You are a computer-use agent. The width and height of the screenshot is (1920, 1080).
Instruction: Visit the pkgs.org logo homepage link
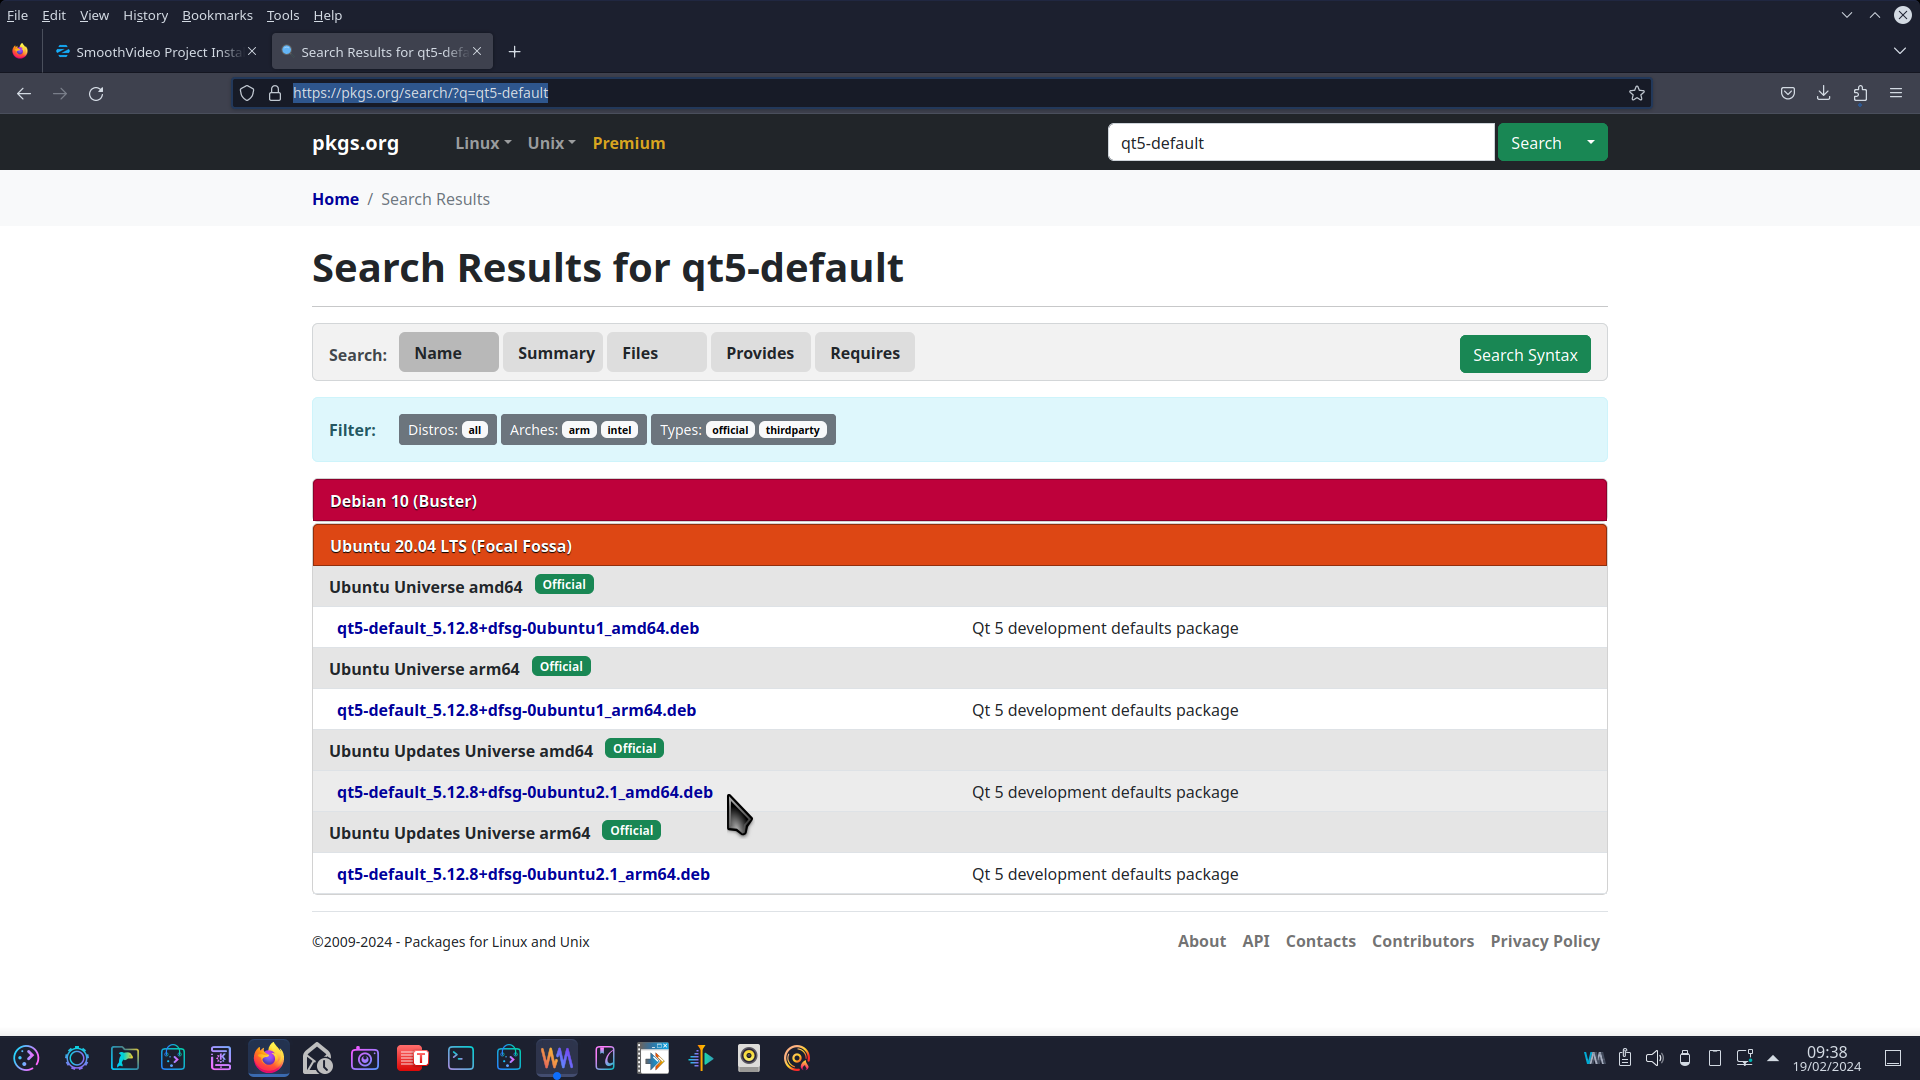[355, 142]
